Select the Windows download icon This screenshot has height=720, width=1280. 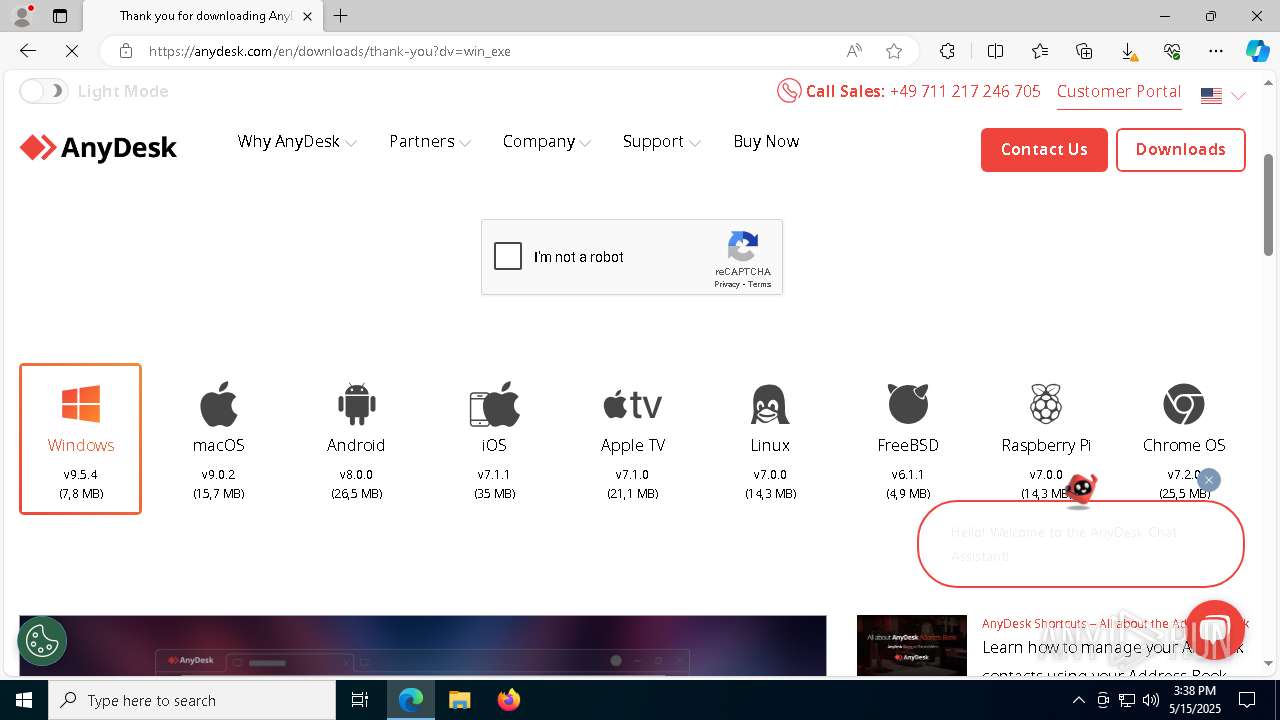pyautogui.click(x=80, y=404)
